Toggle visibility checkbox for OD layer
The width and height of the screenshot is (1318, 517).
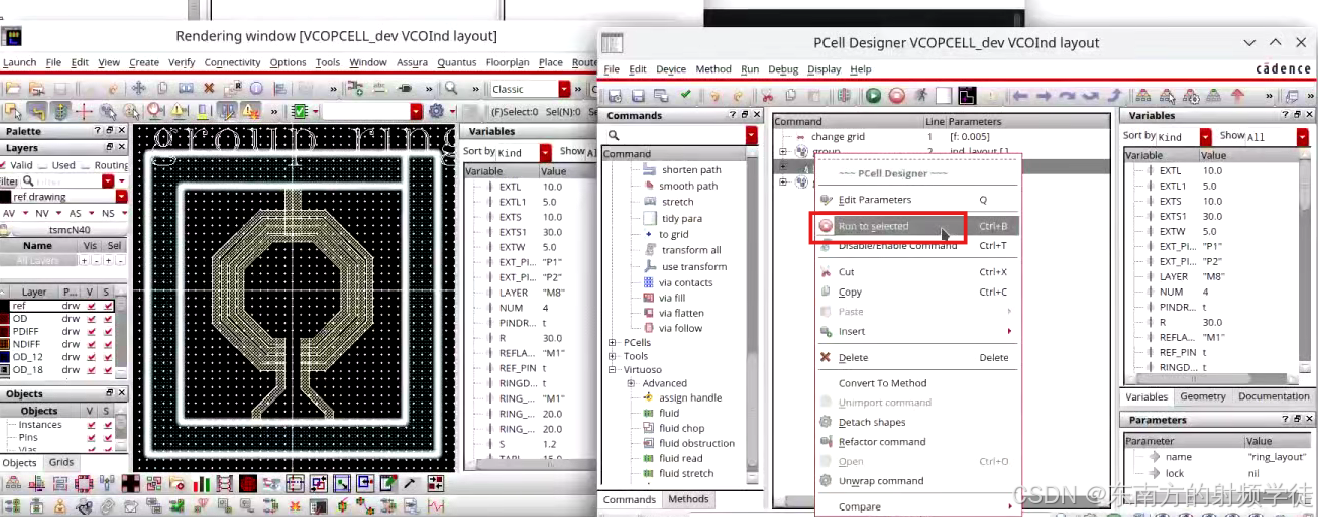pos(93,319)
